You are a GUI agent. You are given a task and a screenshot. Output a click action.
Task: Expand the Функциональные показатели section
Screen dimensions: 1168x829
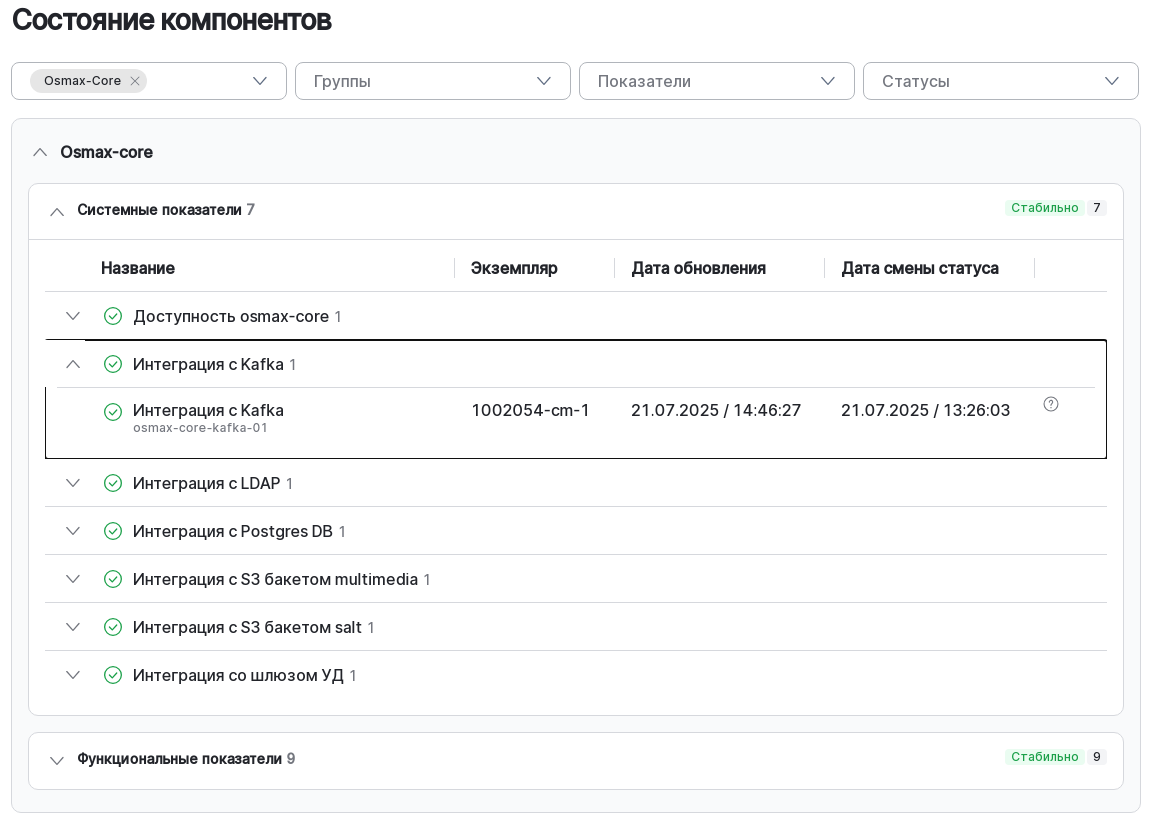tap(57, 760)
